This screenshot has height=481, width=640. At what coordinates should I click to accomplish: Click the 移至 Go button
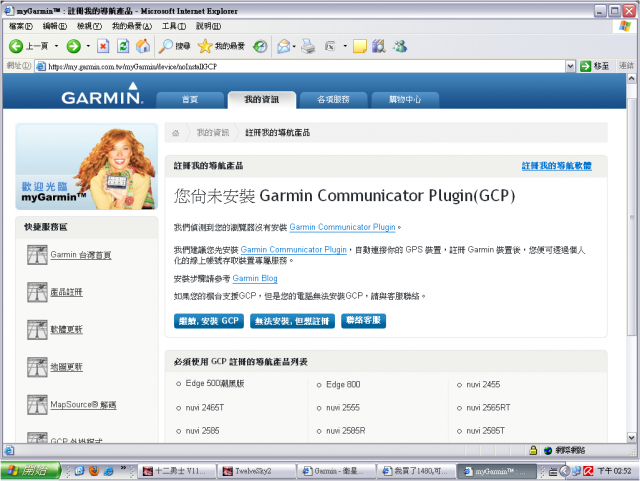coord(594,66)
